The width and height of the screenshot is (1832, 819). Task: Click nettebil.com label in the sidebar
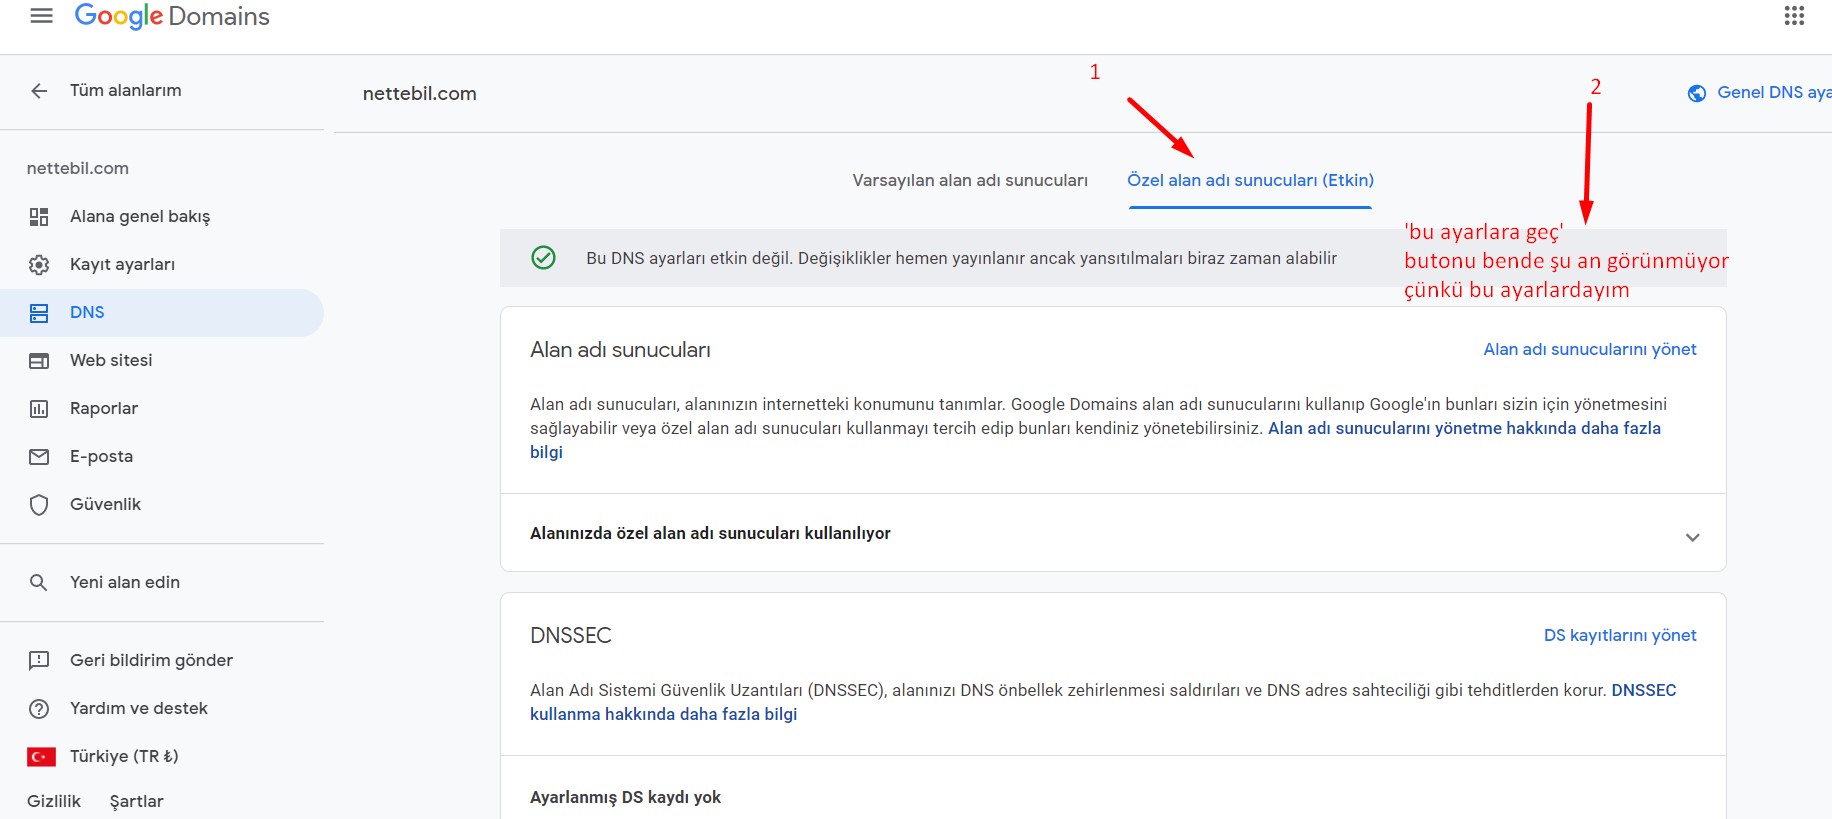[78, 168]
